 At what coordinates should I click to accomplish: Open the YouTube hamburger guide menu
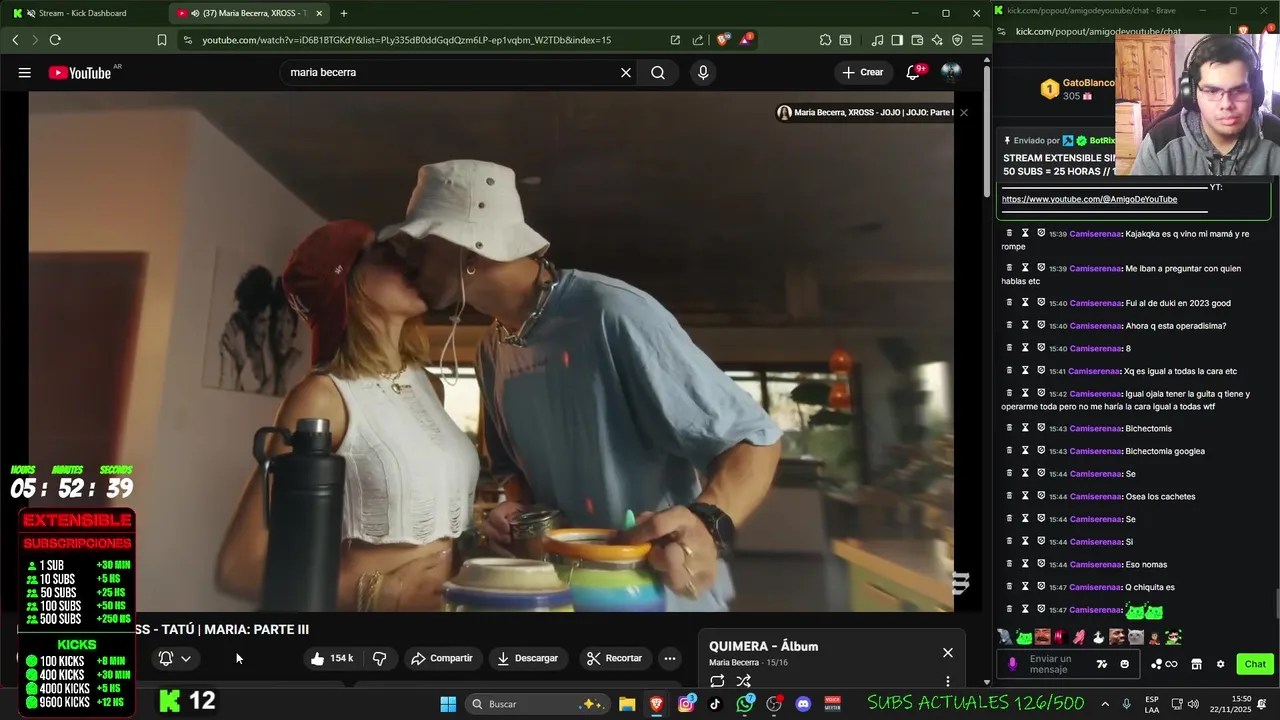(x=25, y=72)
